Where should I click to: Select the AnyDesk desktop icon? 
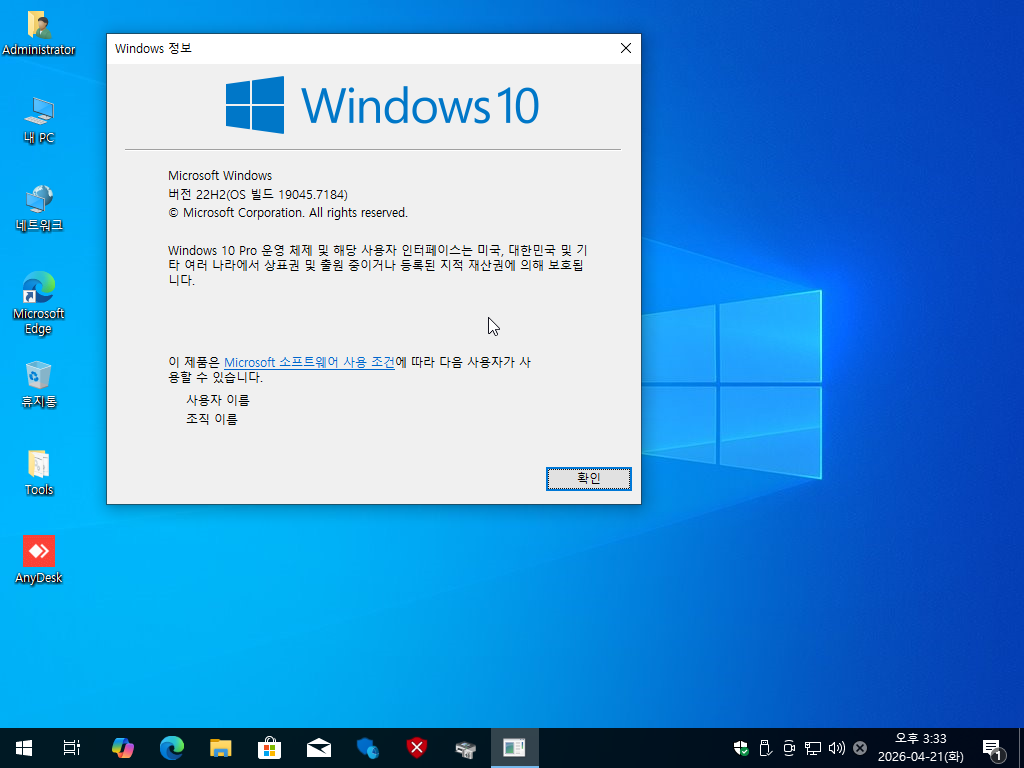click(39, 560)
